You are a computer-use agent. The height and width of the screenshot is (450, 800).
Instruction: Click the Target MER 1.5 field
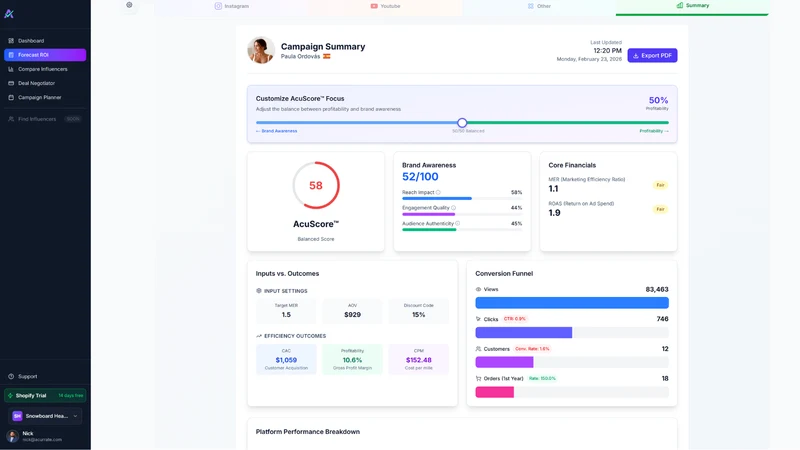[x=286, y=311]
